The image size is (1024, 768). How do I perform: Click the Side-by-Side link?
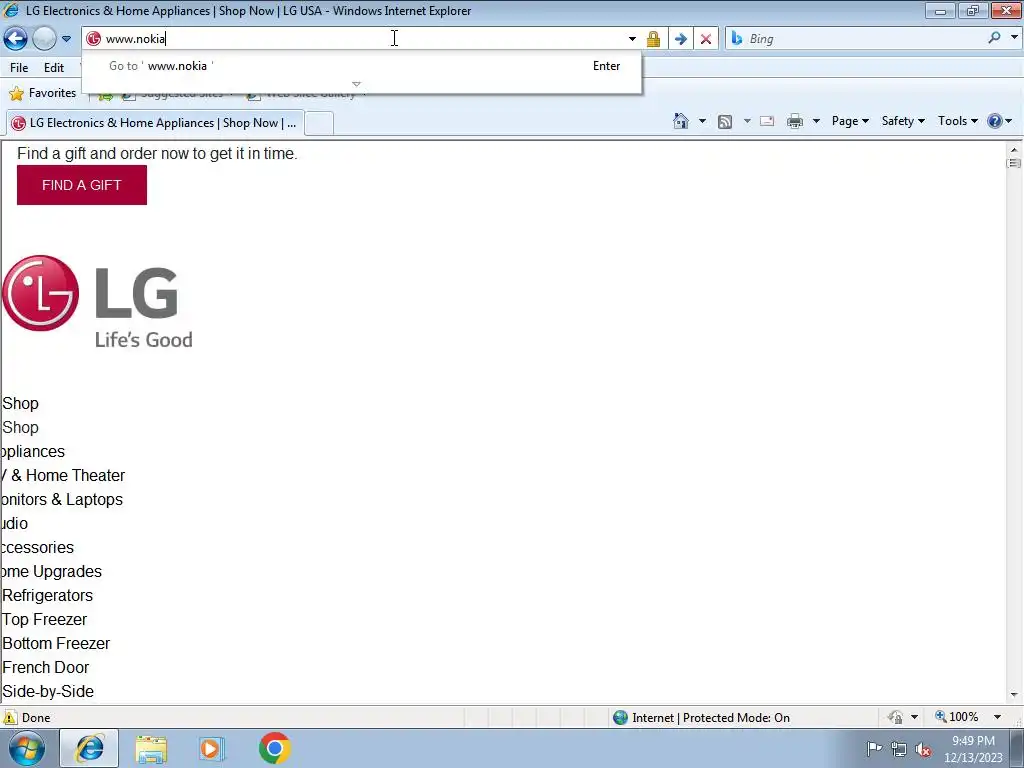(x=48, y=692)
